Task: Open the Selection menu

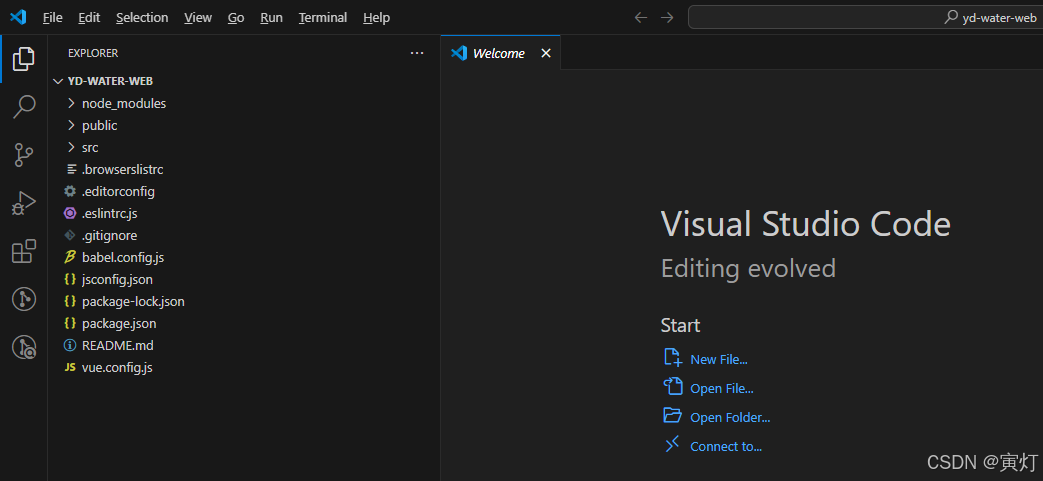Action: pyautogui.click(x=142, y=18)
